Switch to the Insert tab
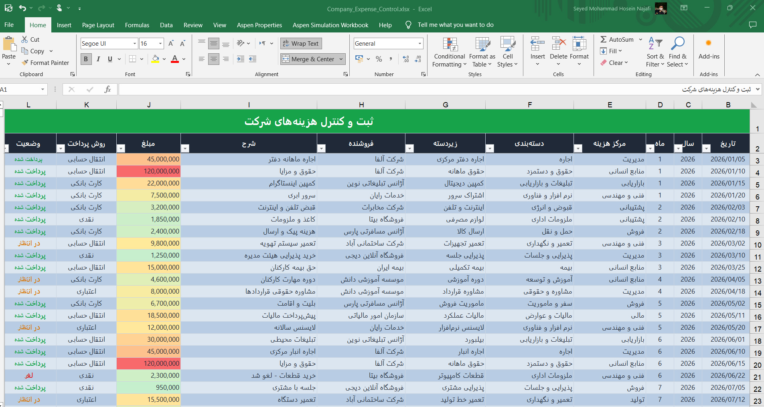764x407 pixels. 64,25
